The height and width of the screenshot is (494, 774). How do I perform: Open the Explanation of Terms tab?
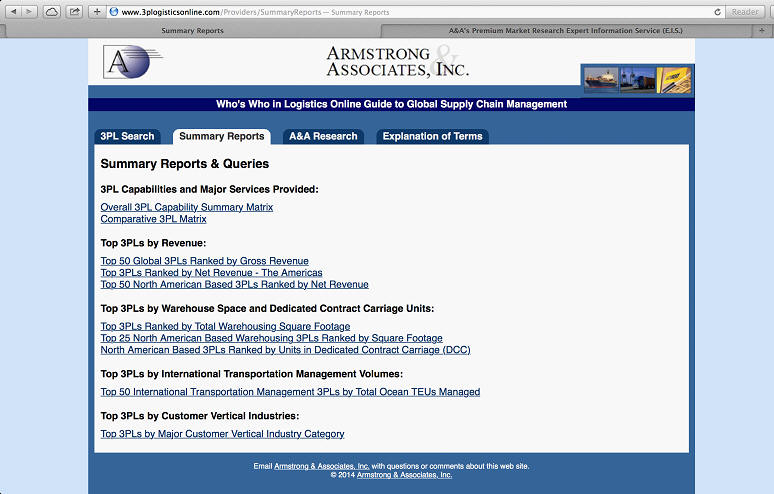coord(432,136)
